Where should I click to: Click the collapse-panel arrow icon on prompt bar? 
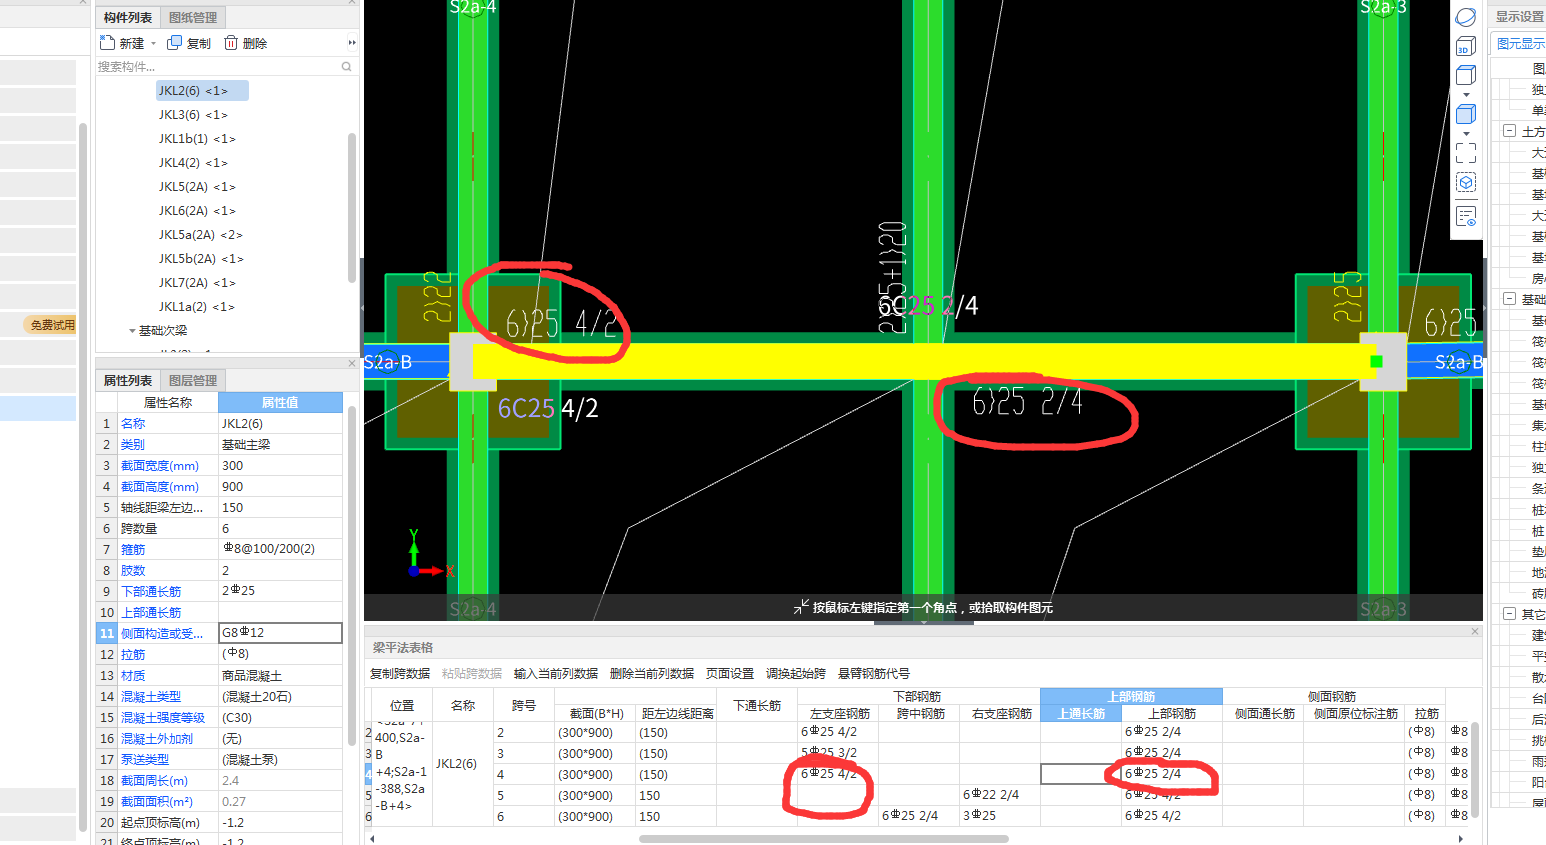coord(801,607)
